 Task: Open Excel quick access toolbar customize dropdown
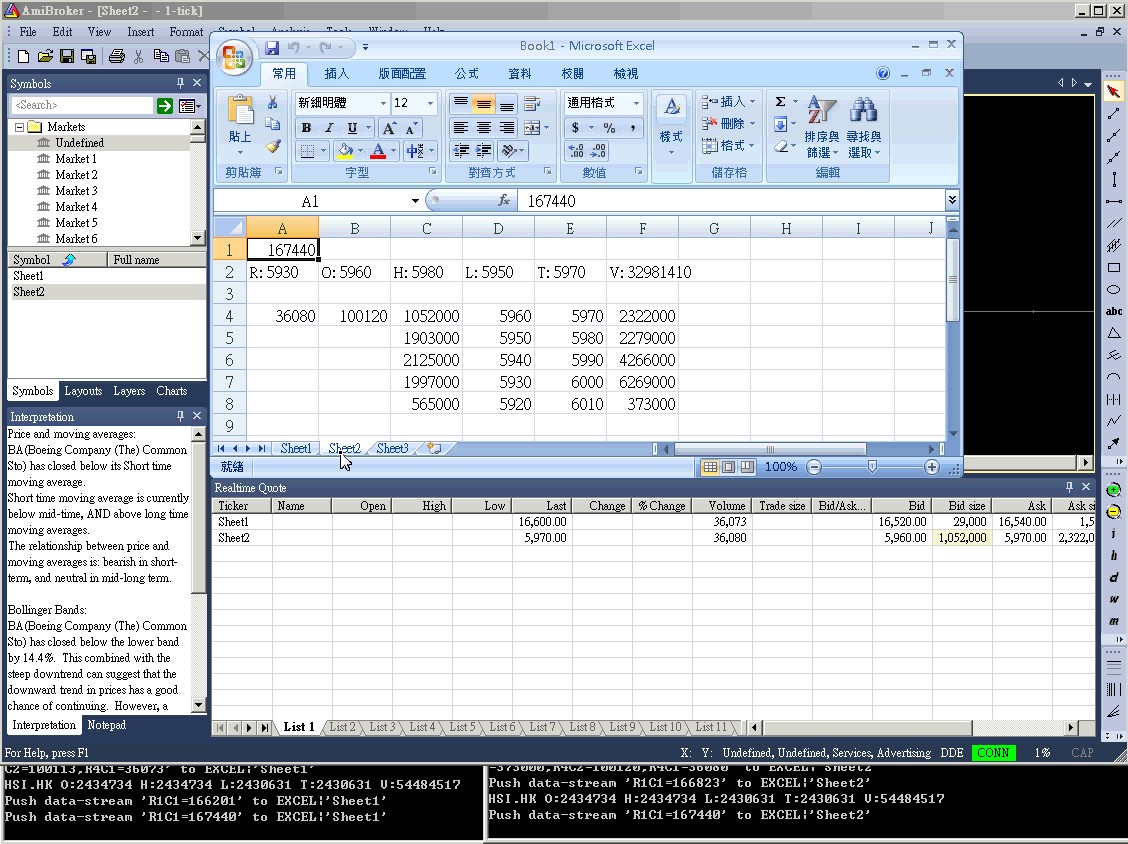click(365, 47)
